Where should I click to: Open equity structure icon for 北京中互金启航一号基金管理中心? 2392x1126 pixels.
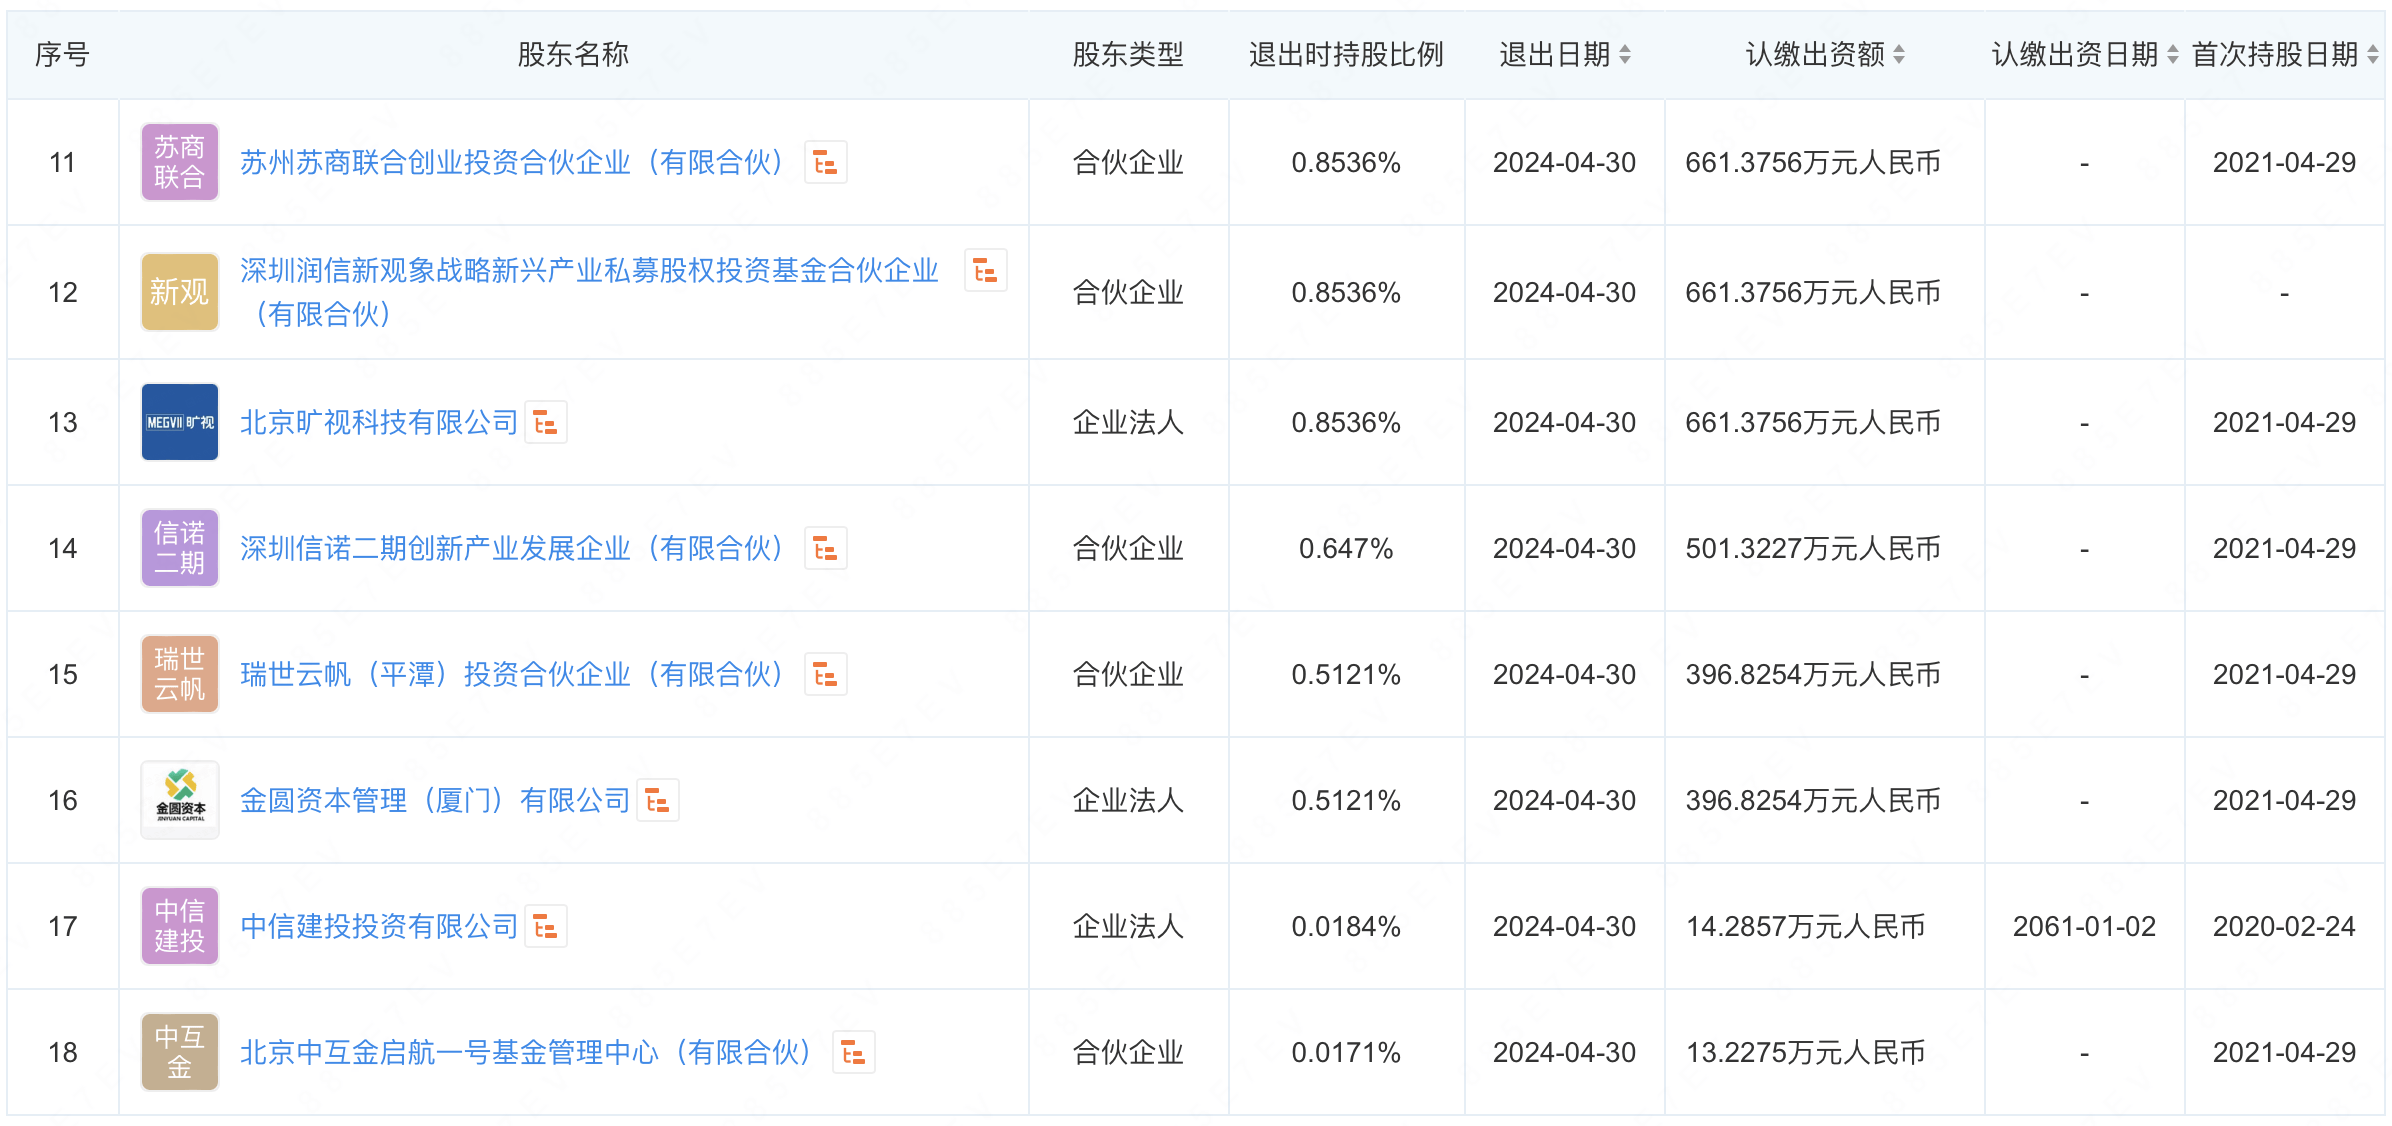853,1053
